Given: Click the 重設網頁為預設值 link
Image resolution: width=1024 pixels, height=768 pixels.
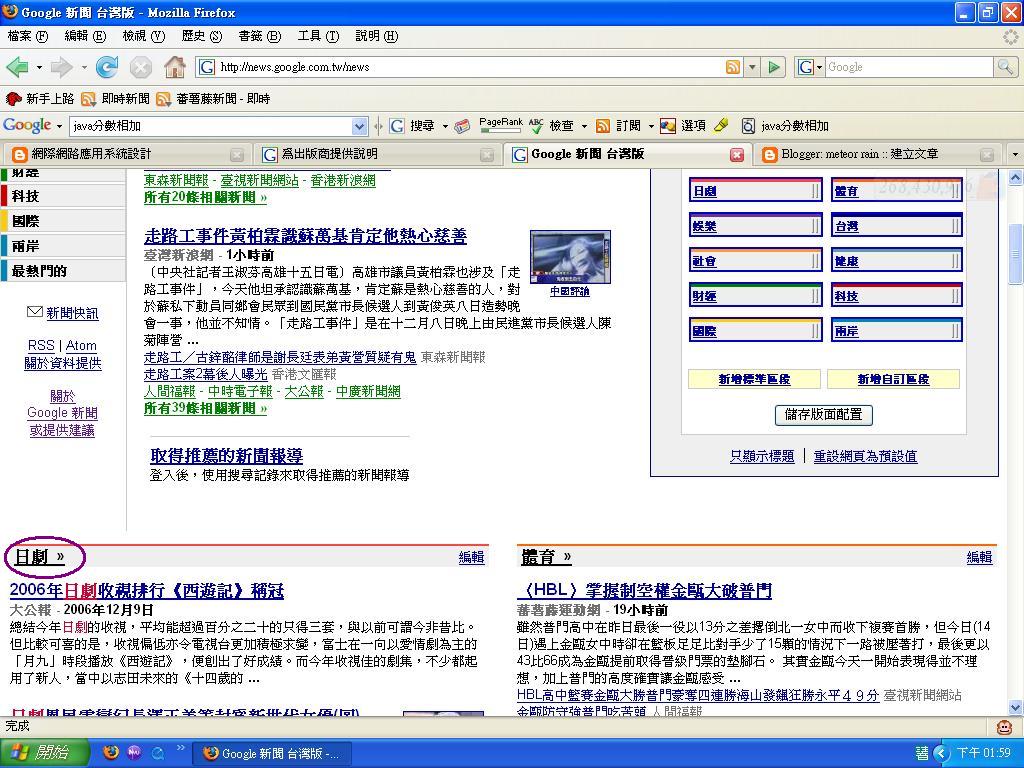Looking at the screenshot, I should pos(865,456).
